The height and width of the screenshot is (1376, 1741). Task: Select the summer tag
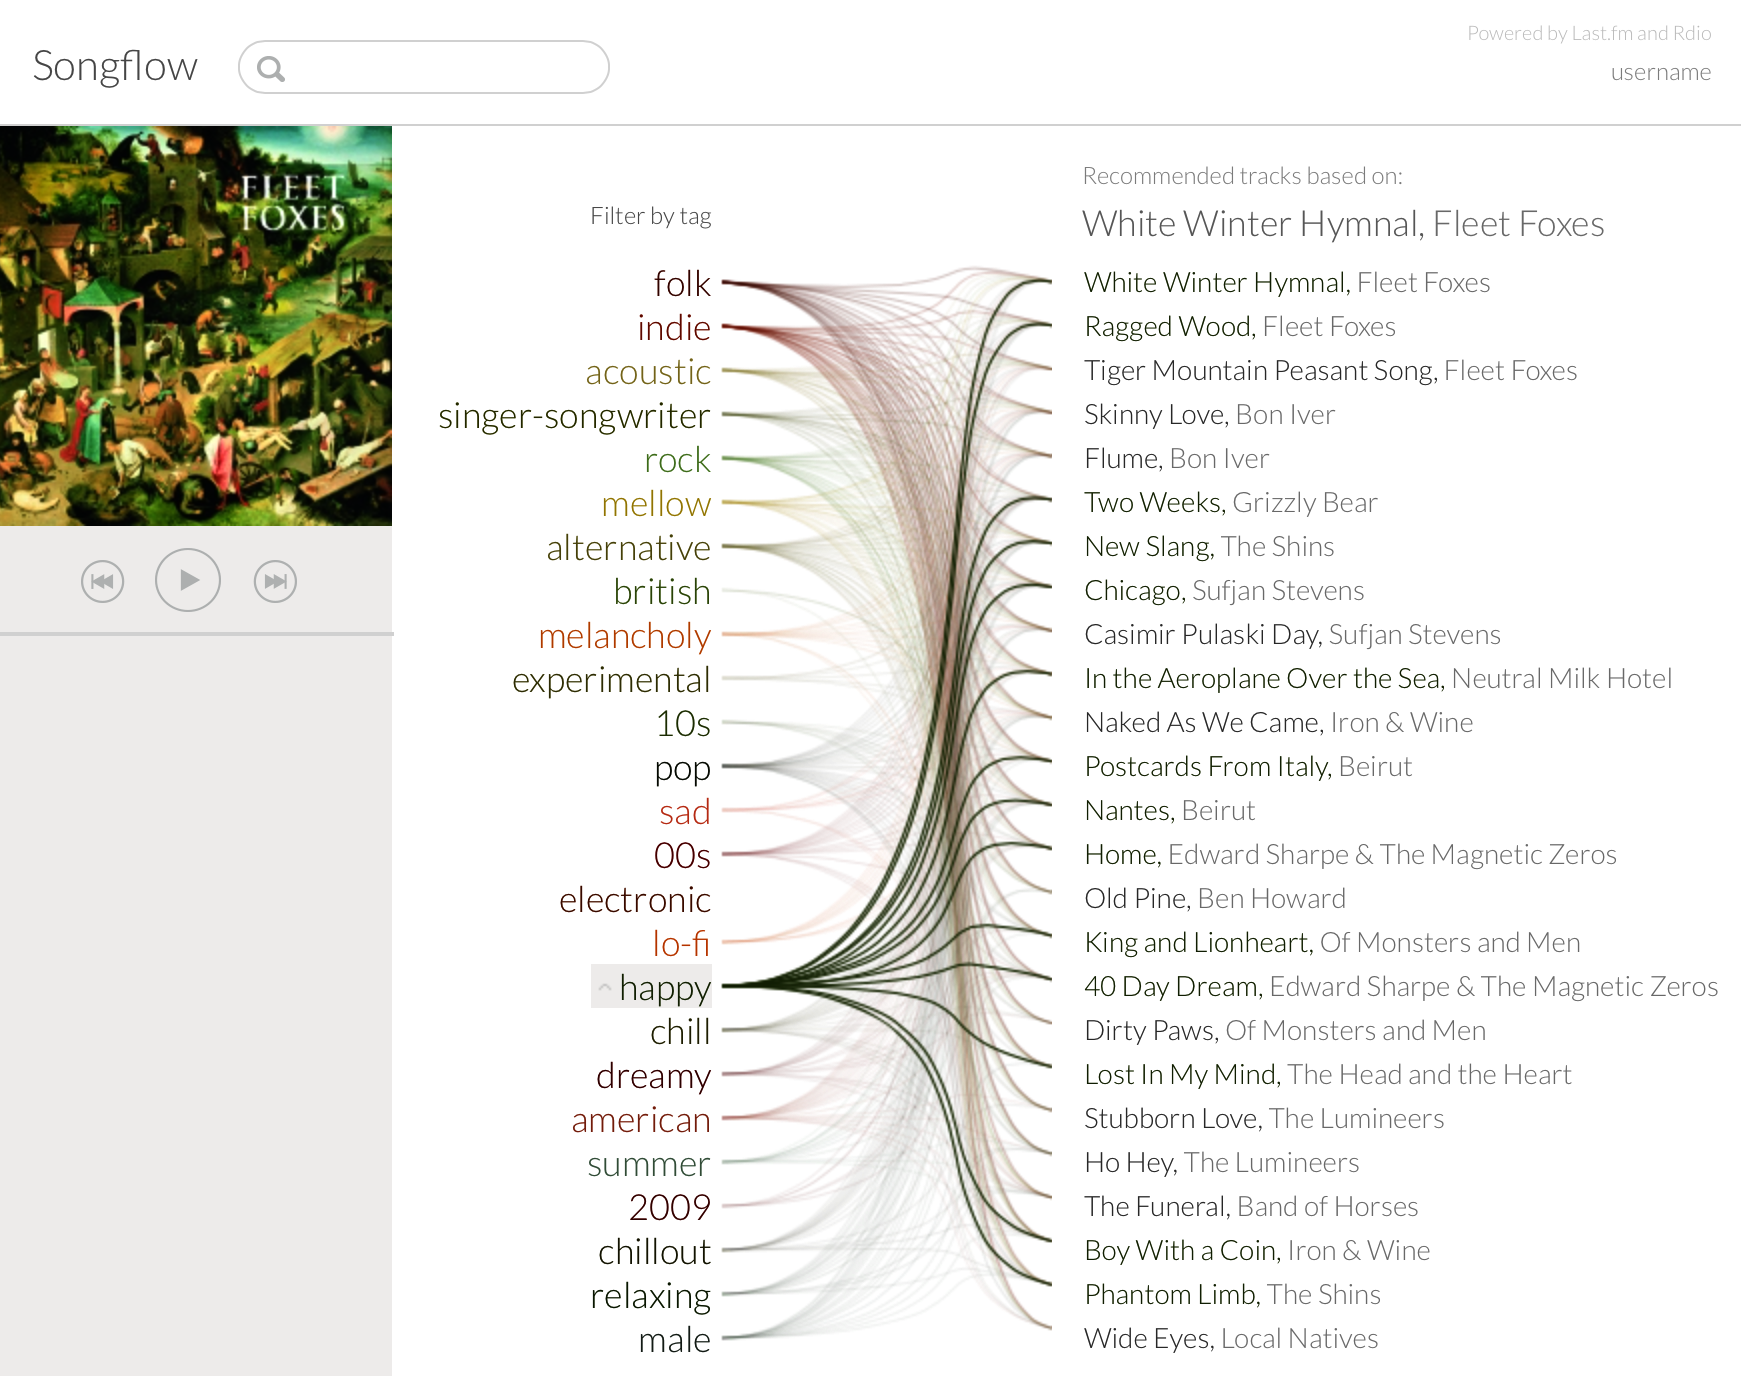[x=648, y=1164]
